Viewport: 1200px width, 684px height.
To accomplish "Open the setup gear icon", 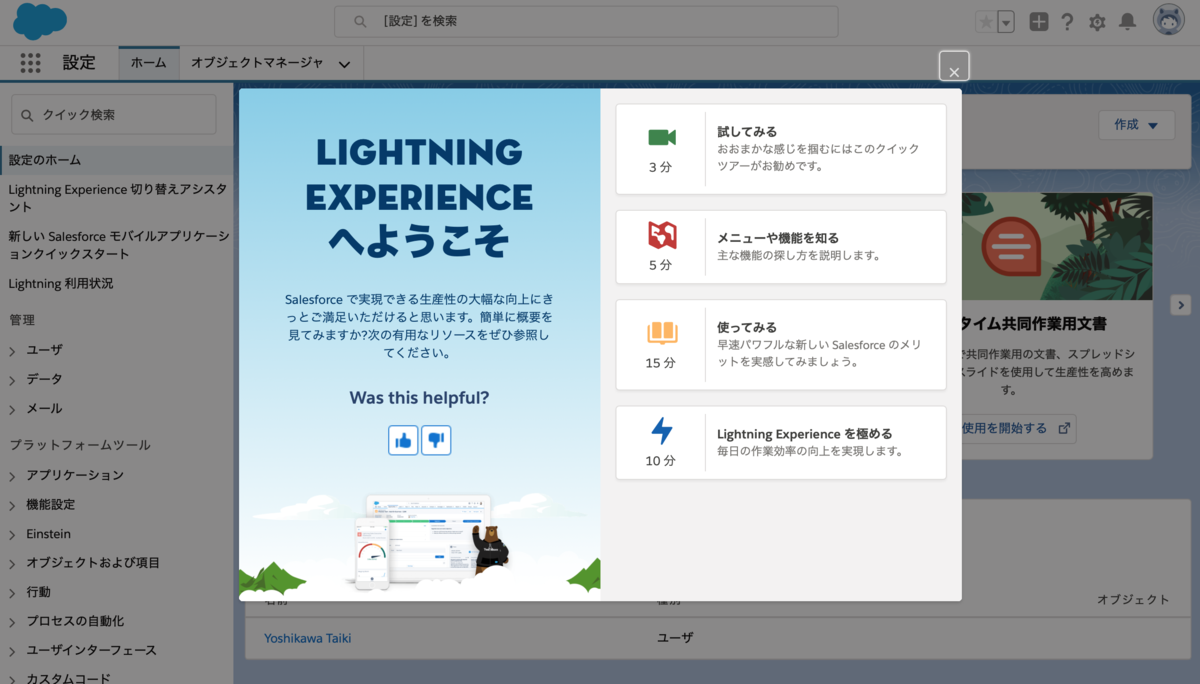I will pyautogui.click(x=1097, y=22).
